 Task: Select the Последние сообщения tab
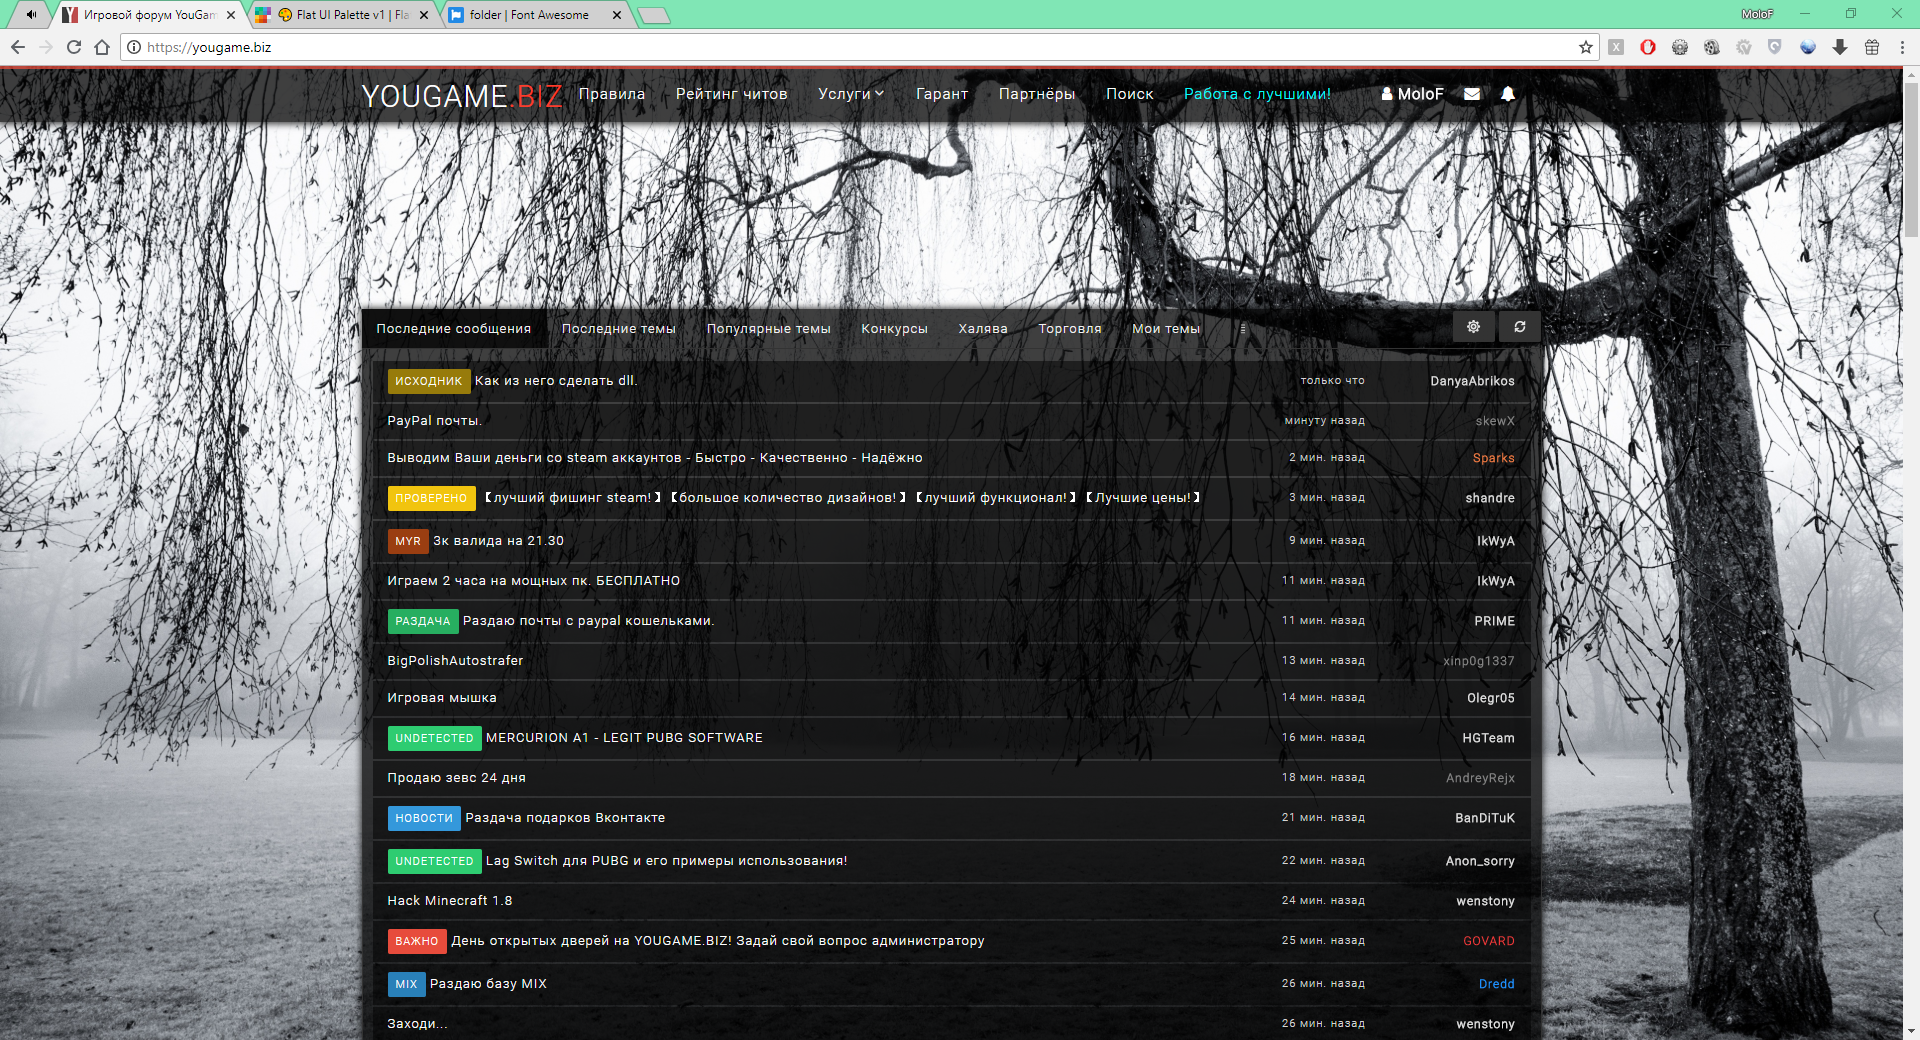tap(454, 329)
